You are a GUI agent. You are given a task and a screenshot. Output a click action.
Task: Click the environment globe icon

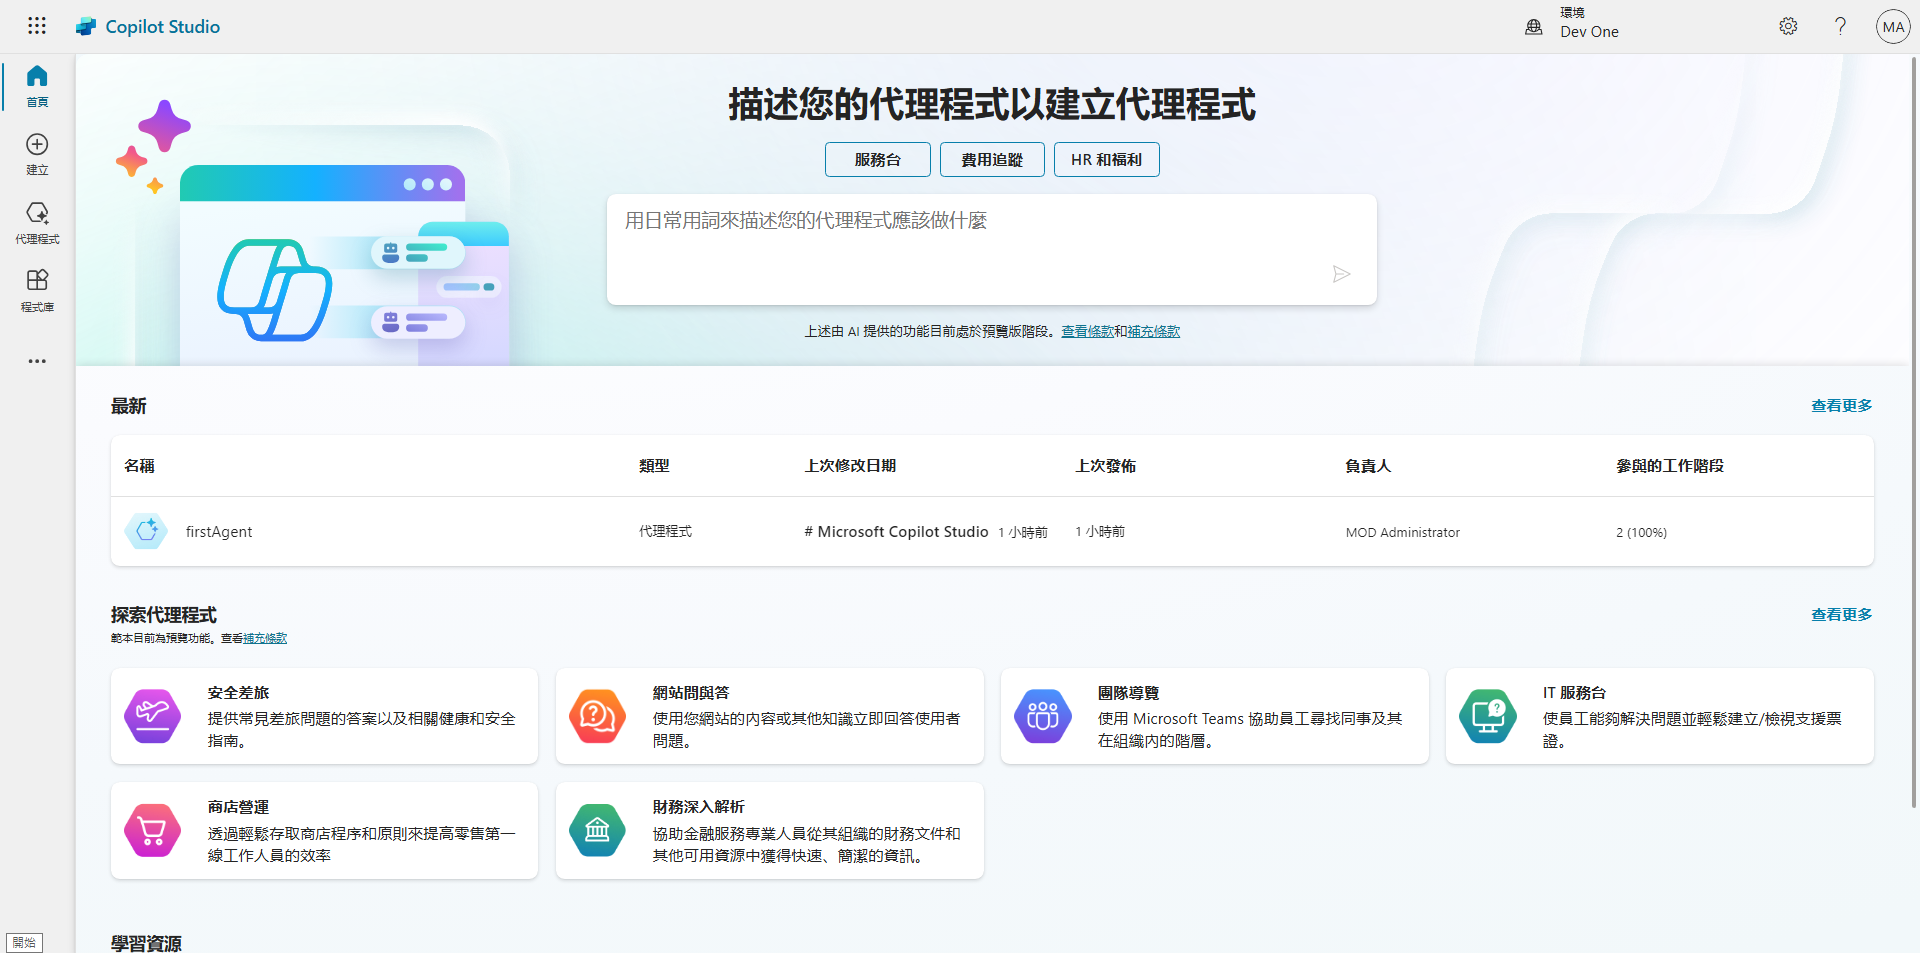pos(1534,27)
